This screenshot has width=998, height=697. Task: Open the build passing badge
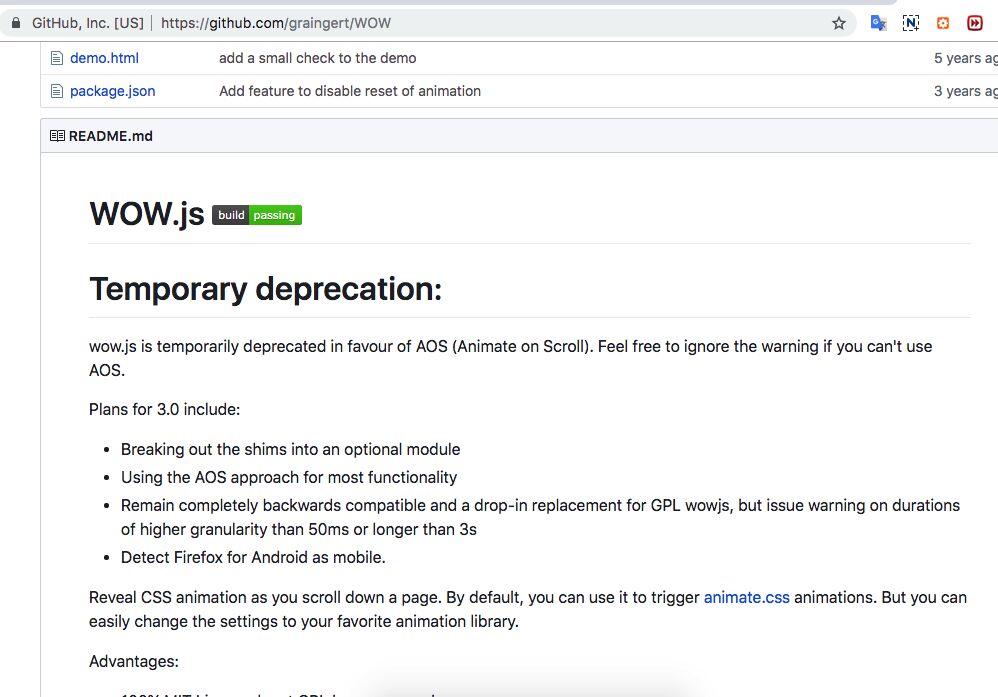click(x=257, y=215)
